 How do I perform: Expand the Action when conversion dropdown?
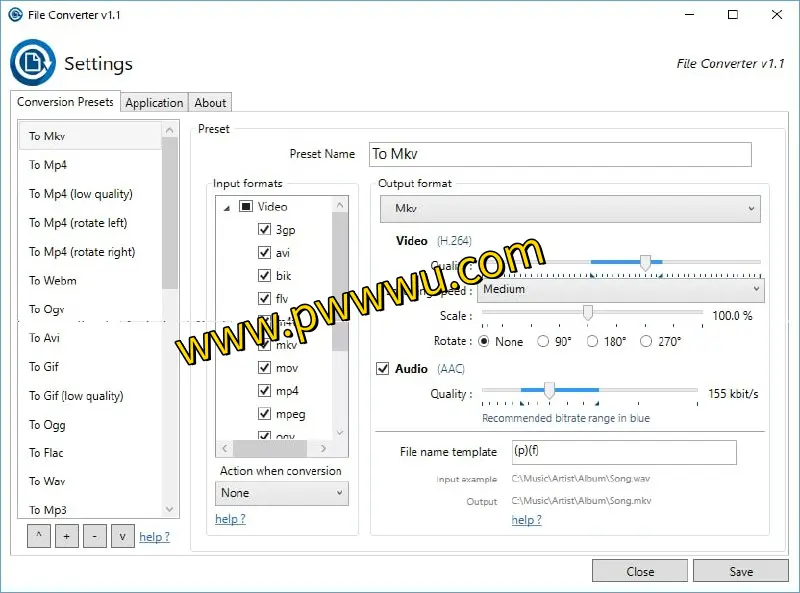coord(282,493)
